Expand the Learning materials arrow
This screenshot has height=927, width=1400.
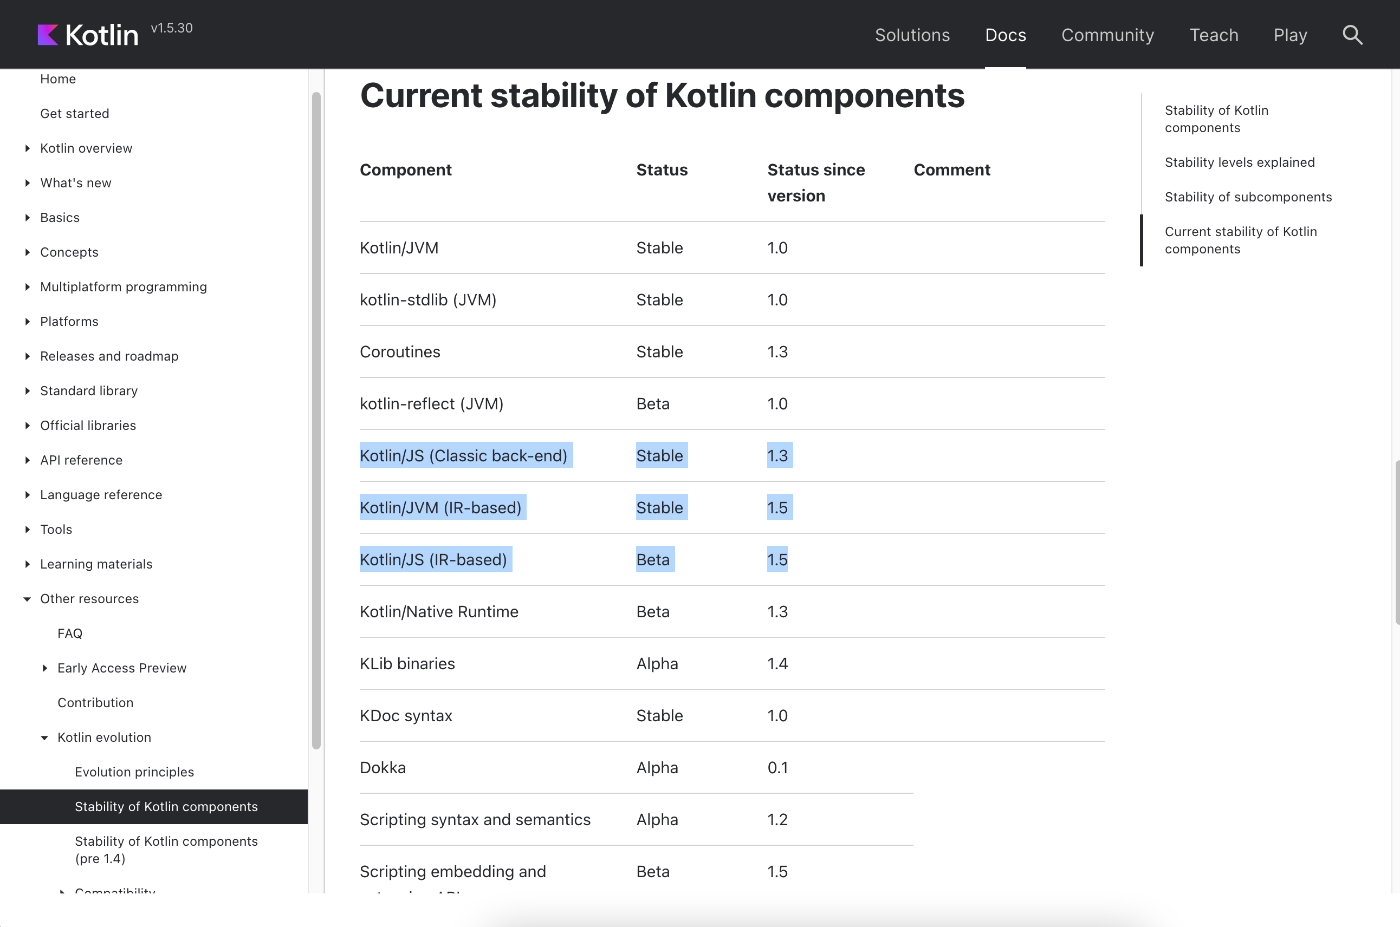coord(27,565)
